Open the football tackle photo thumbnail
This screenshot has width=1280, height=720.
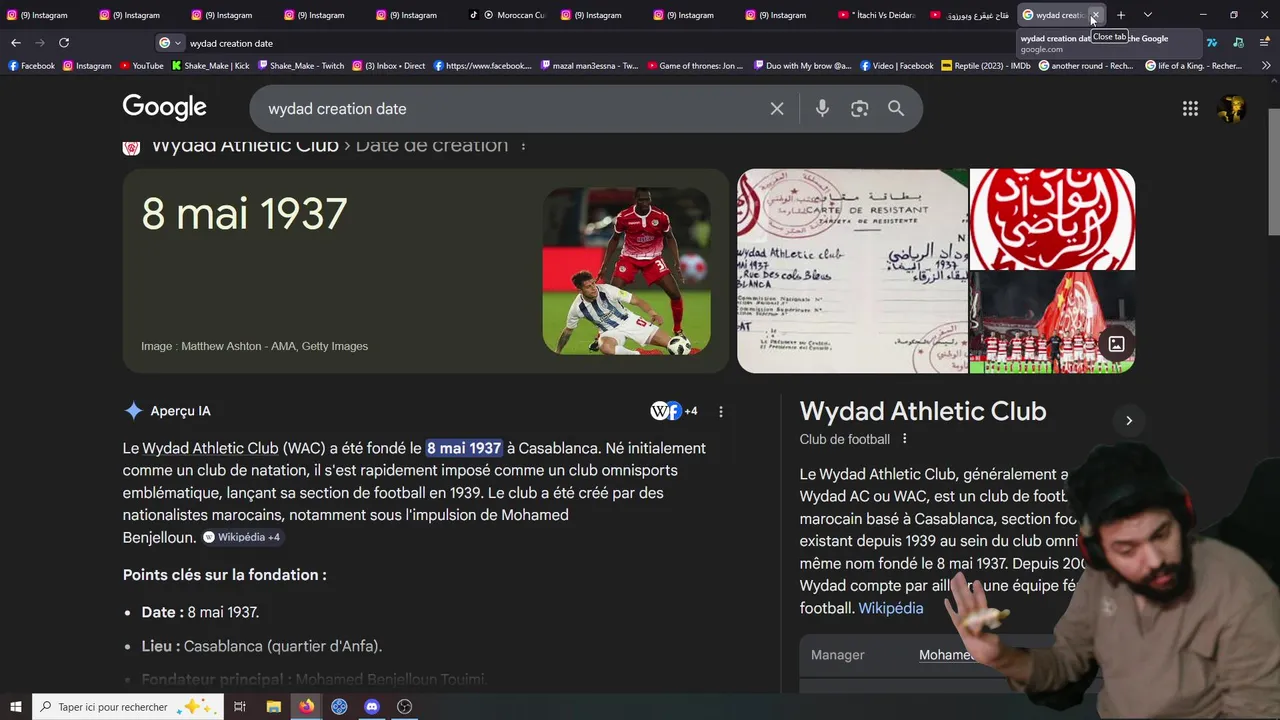tap(626, 271)
